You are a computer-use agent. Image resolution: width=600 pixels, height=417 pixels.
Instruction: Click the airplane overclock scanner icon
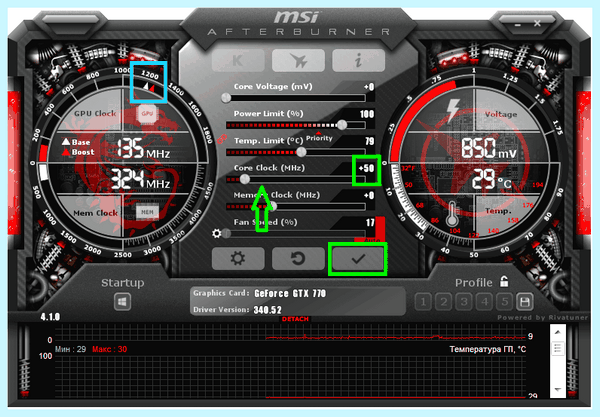pyautogui.click(x=298, y=60)
